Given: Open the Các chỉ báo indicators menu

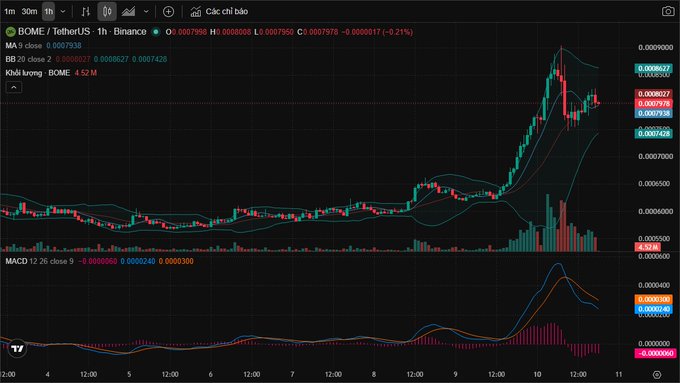Looking at the screenshot, I should click(219, 12).
